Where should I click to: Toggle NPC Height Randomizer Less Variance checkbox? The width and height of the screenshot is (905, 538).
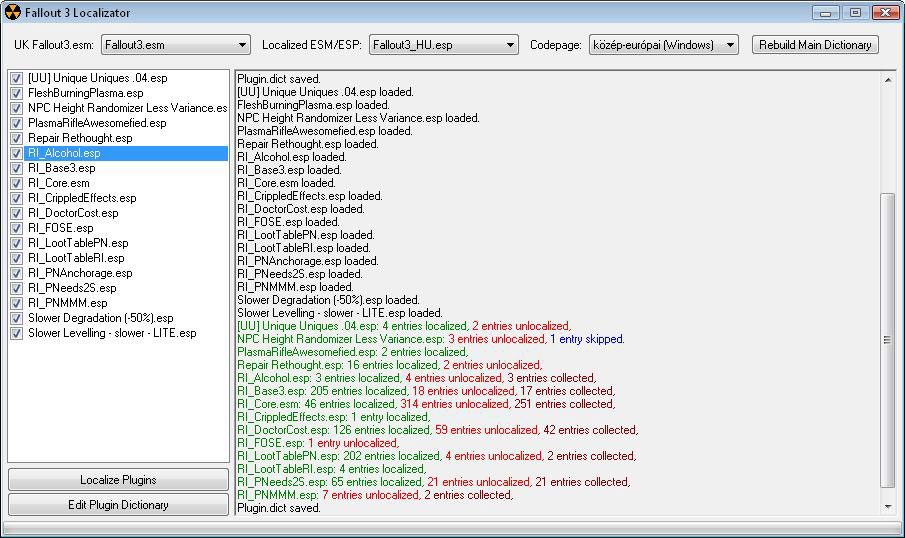17,108
